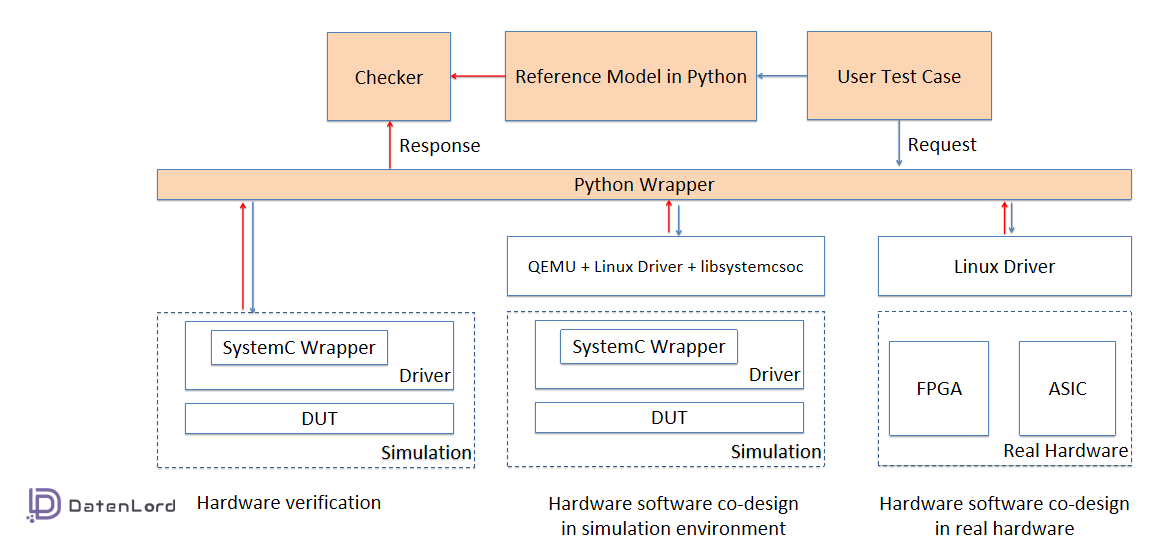
Task: Click the Request arrow label
Action: coord(942,145)
